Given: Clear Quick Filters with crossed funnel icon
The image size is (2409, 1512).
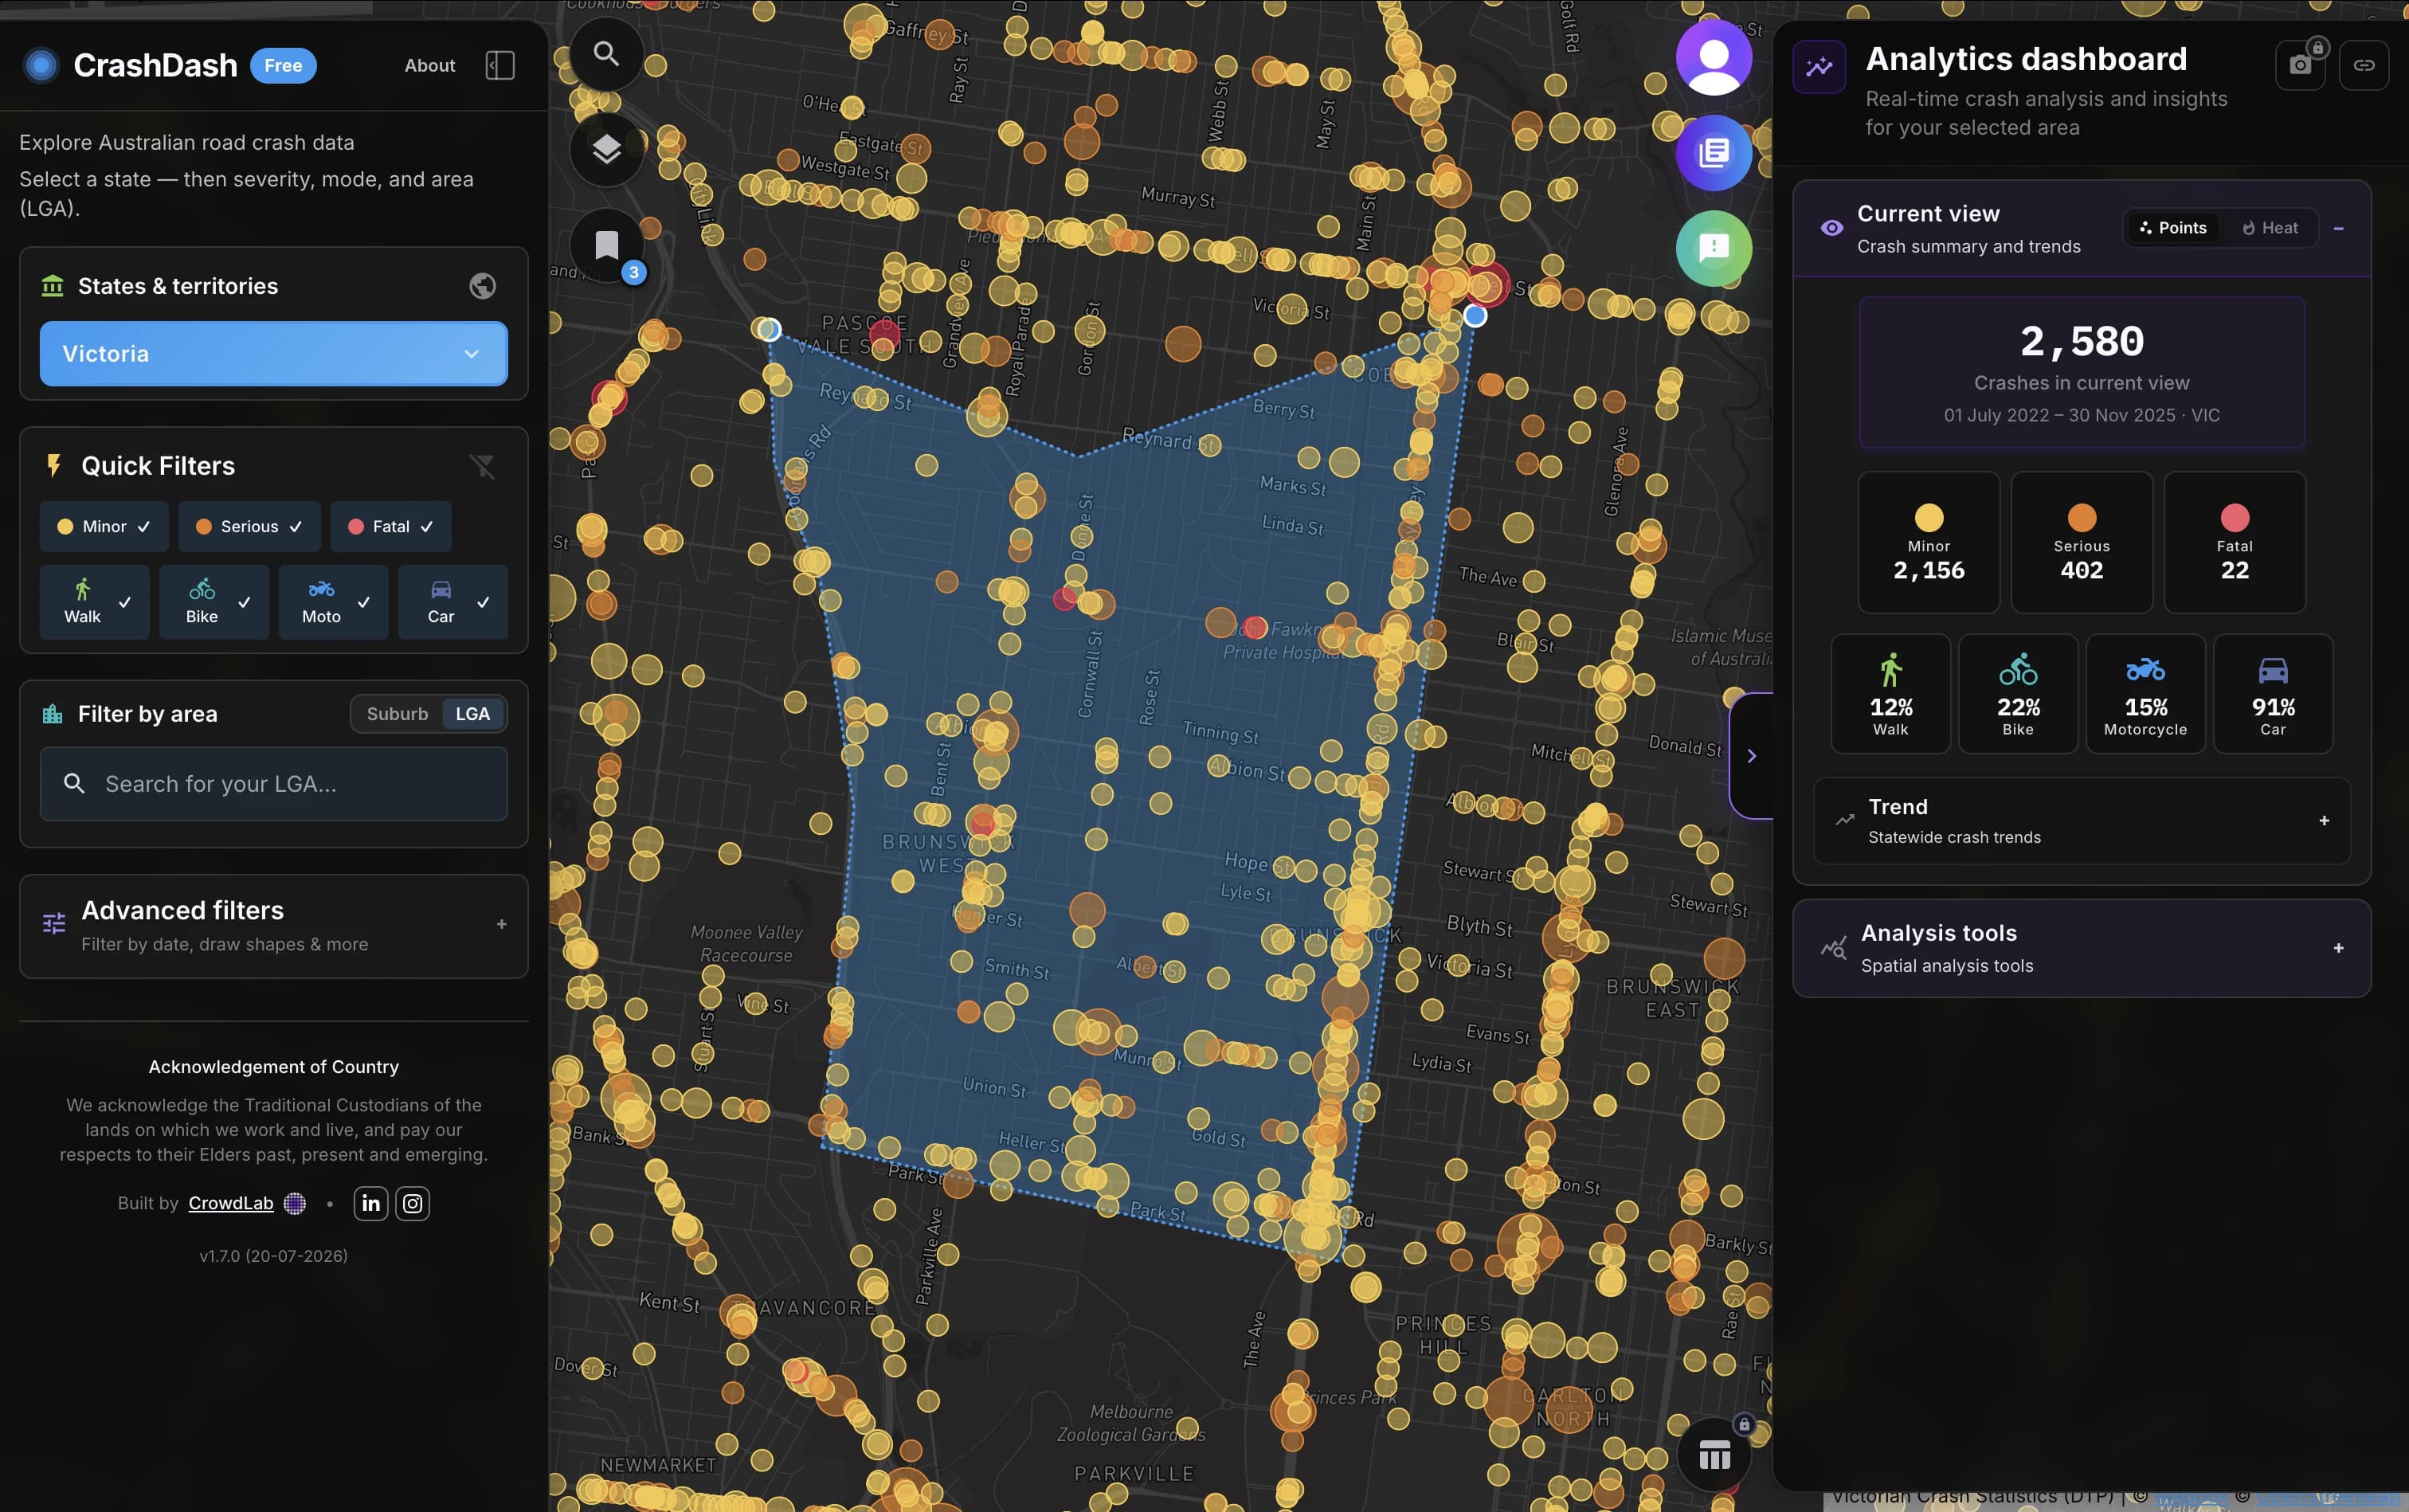Looking at the screenshot, I should pyautogui.click(x=483, y=466).
